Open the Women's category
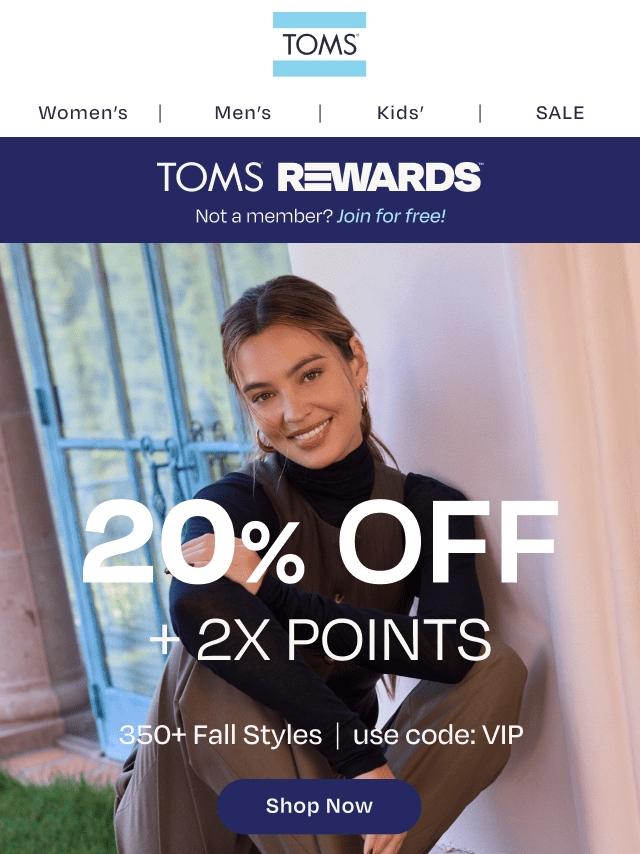640x854 pixels. tap(83, 113)
